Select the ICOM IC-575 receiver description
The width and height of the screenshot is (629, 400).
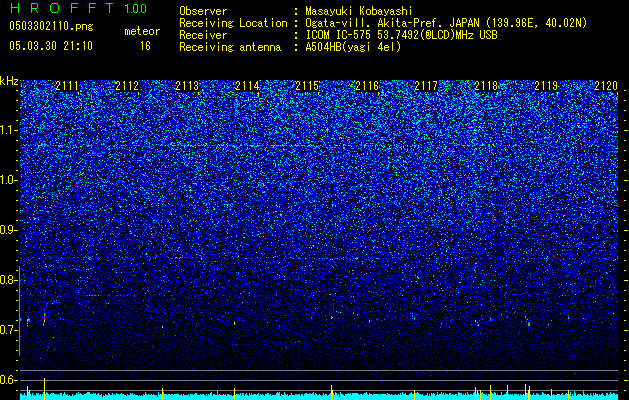(x=401, y=35)
